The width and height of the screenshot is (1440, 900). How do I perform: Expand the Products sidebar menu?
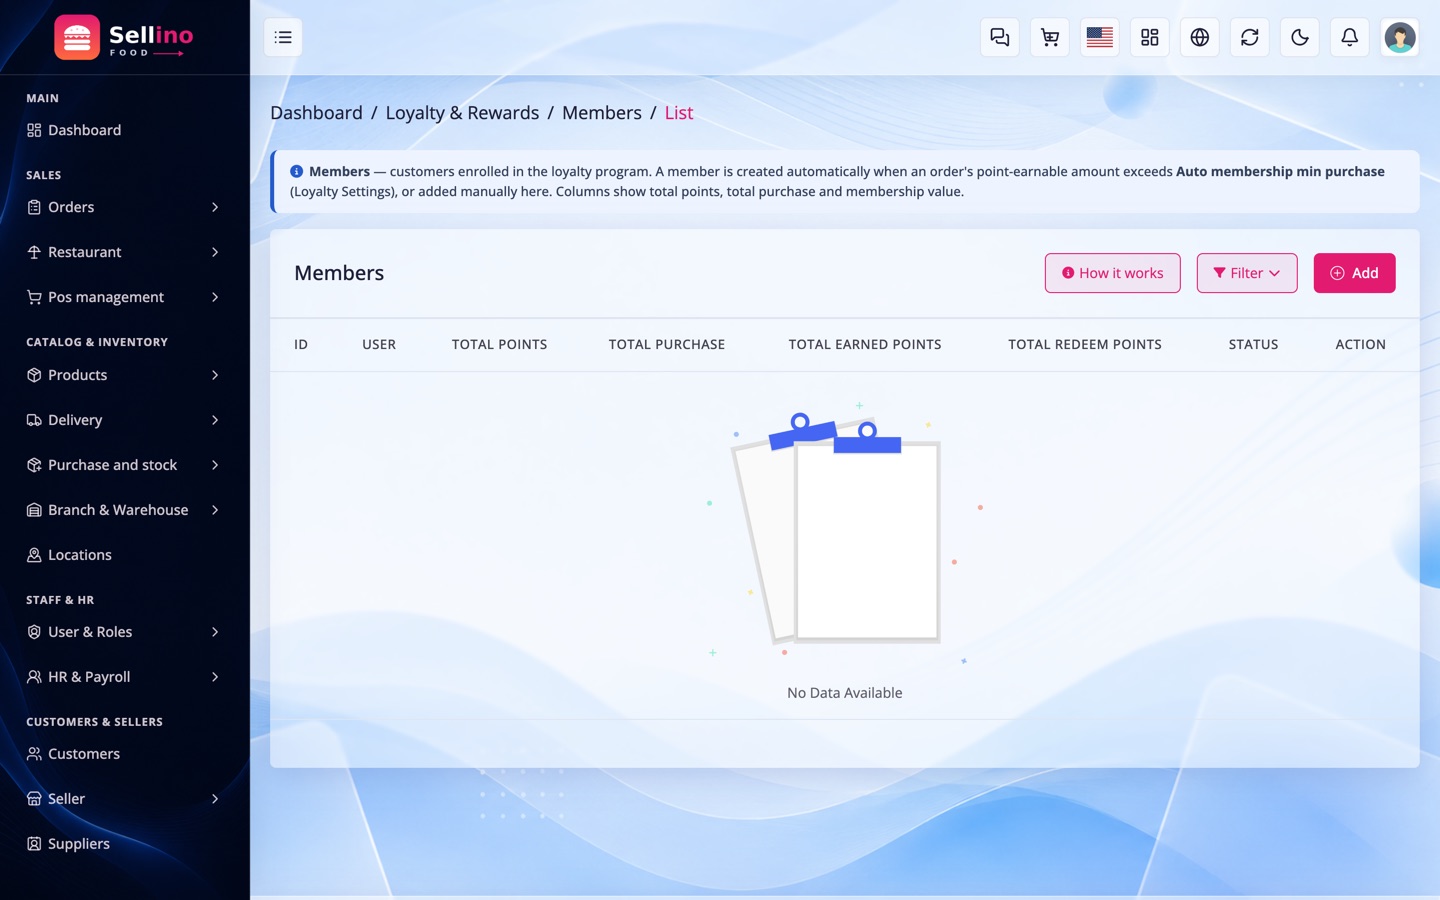point(124,375)
